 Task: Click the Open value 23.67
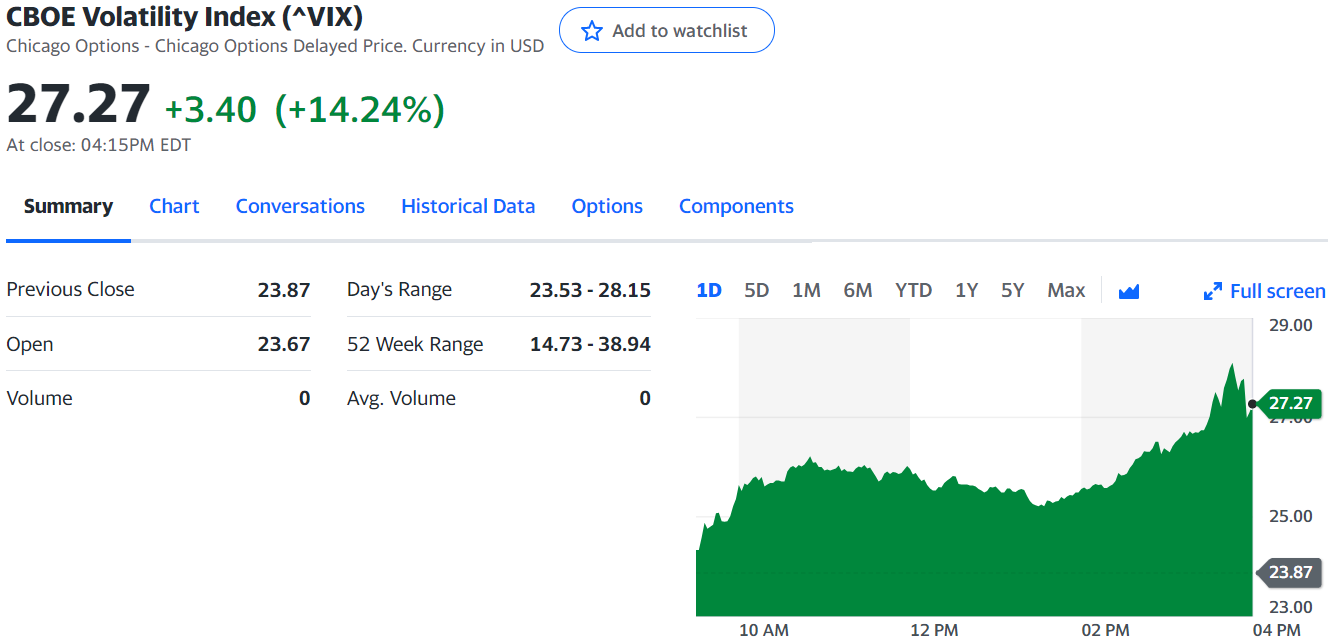pos(284,344)
